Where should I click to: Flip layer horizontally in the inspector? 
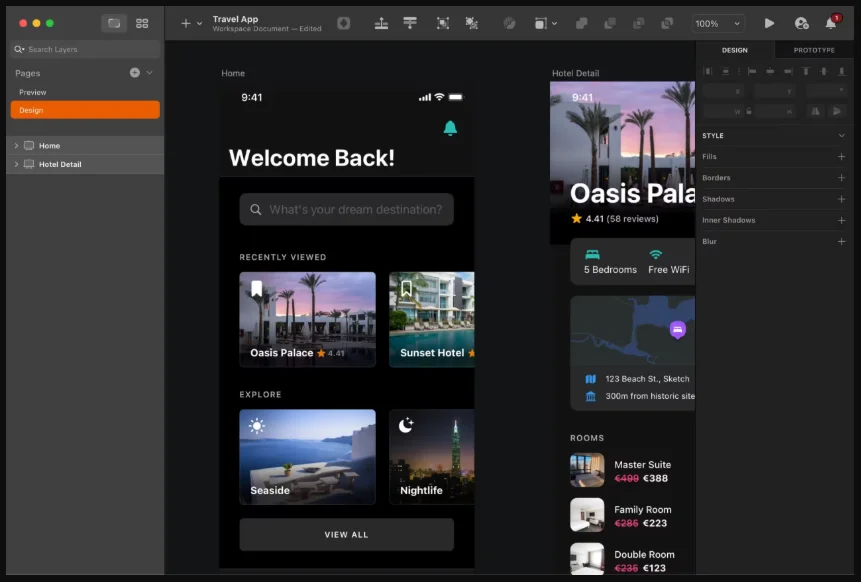[815, 111]
